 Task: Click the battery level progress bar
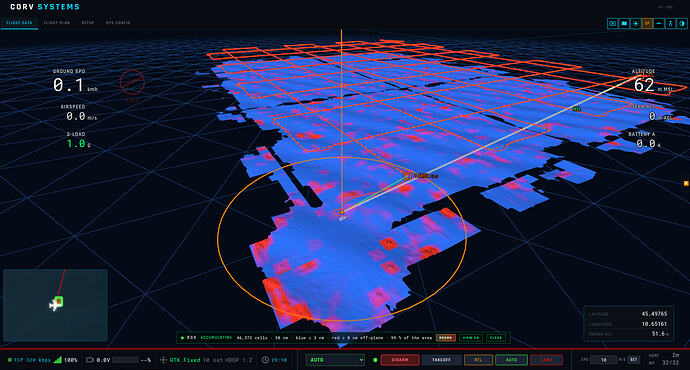125,360
